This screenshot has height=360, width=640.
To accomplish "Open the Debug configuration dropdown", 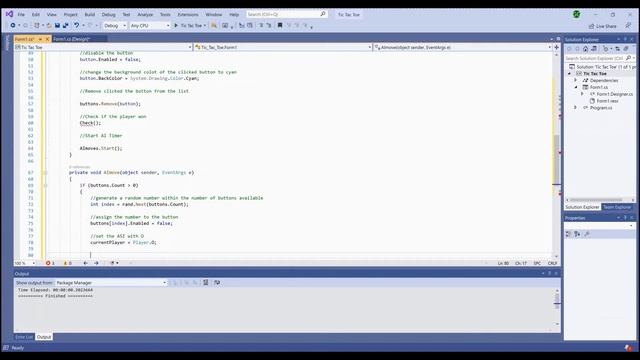I will point(115,25).
